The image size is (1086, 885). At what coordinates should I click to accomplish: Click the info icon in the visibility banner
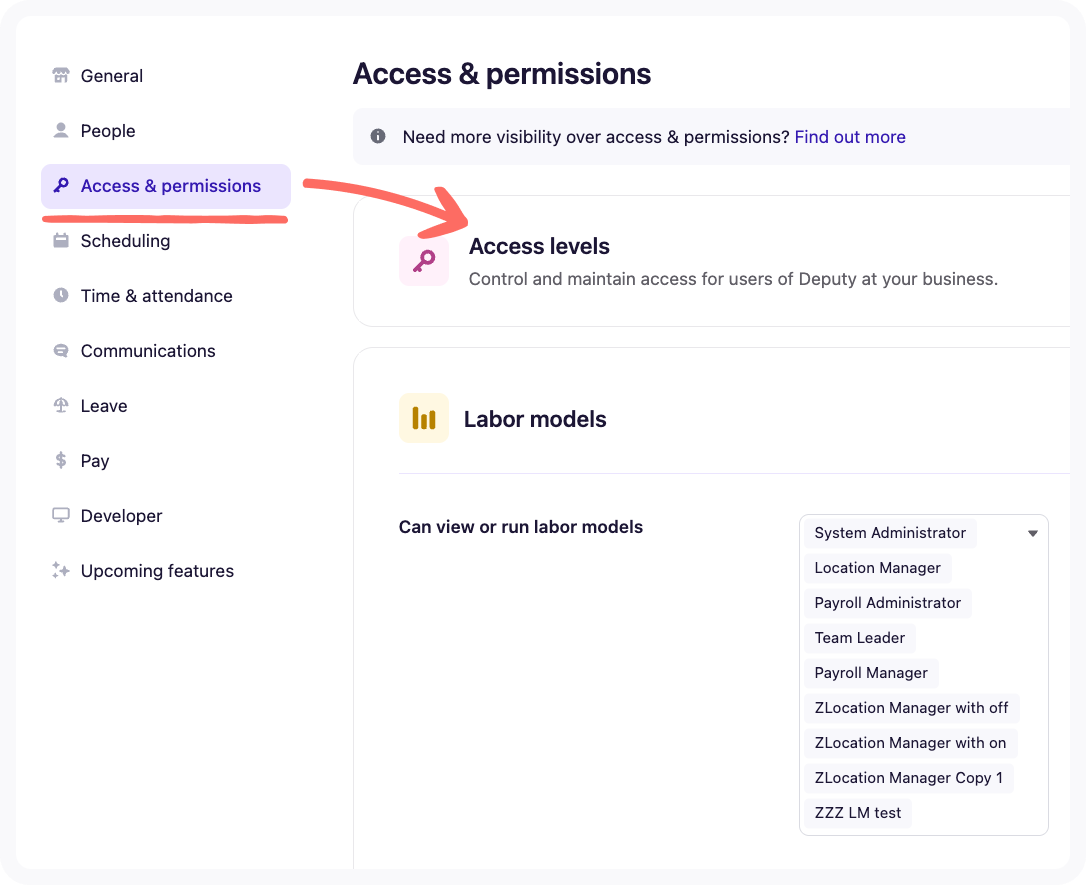click(x=378, y=136)
